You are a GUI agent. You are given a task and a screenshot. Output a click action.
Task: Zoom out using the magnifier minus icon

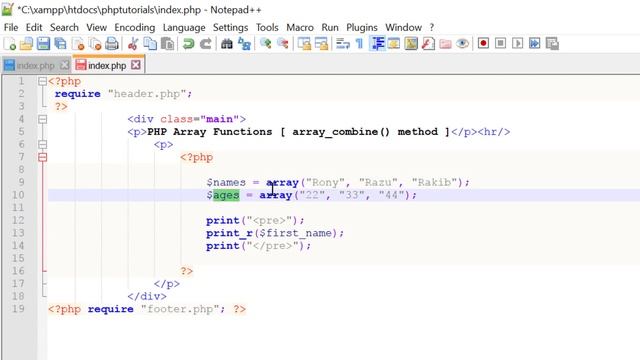pyautogui.click(x=282, y=44)
